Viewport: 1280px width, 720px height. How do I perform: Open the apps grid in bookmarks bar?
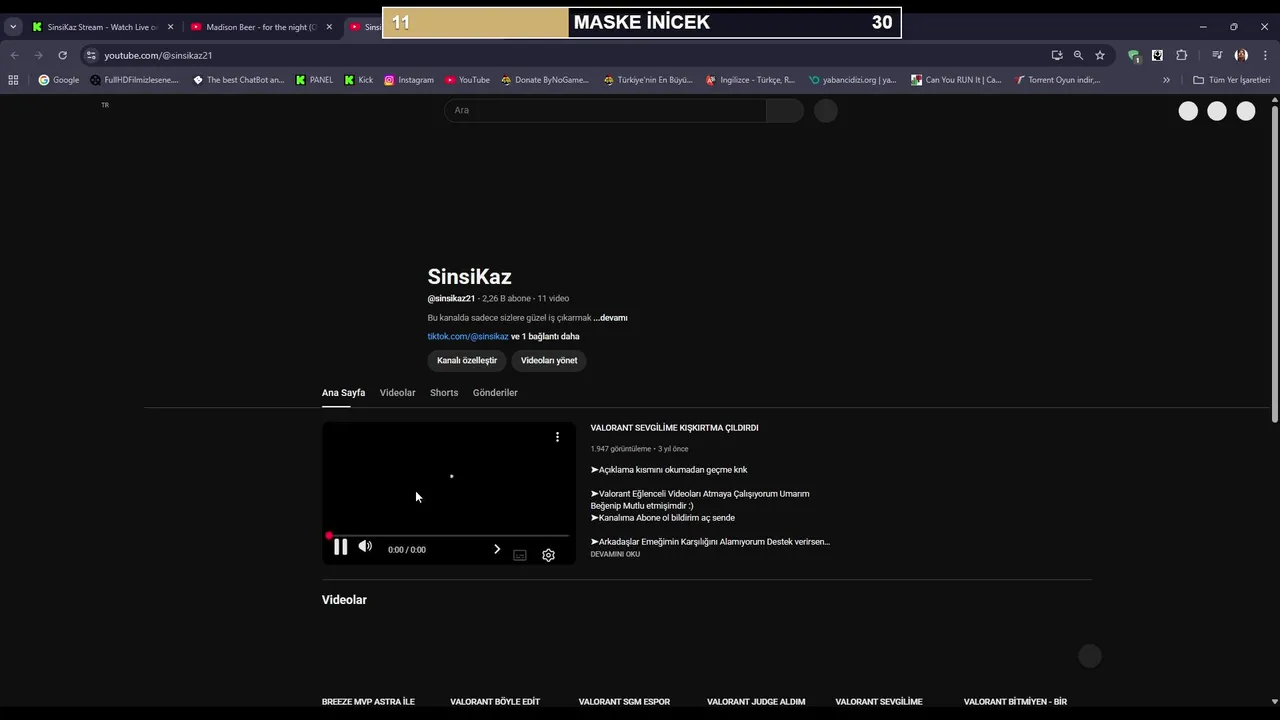[13, 80]
